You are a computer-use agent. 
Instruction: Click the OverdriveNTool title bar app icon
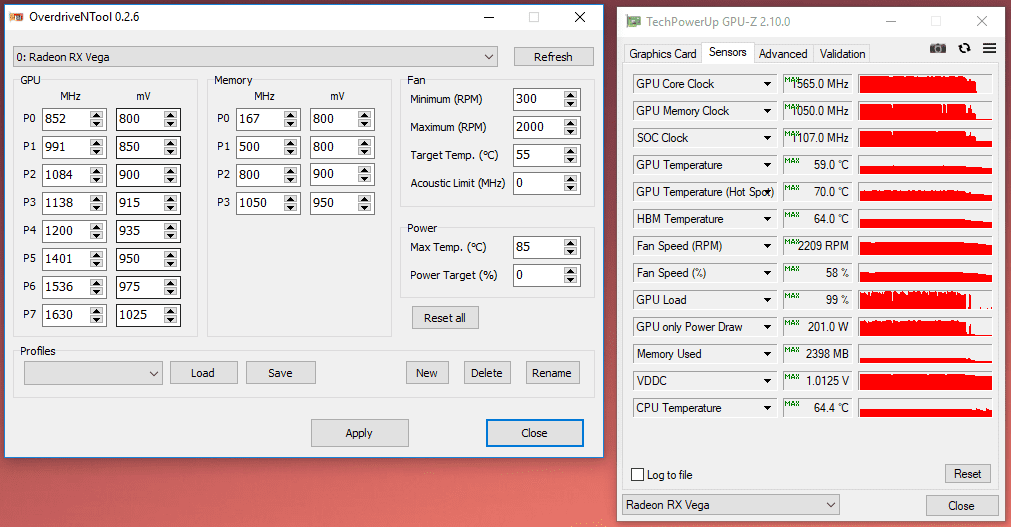(16, 17)
